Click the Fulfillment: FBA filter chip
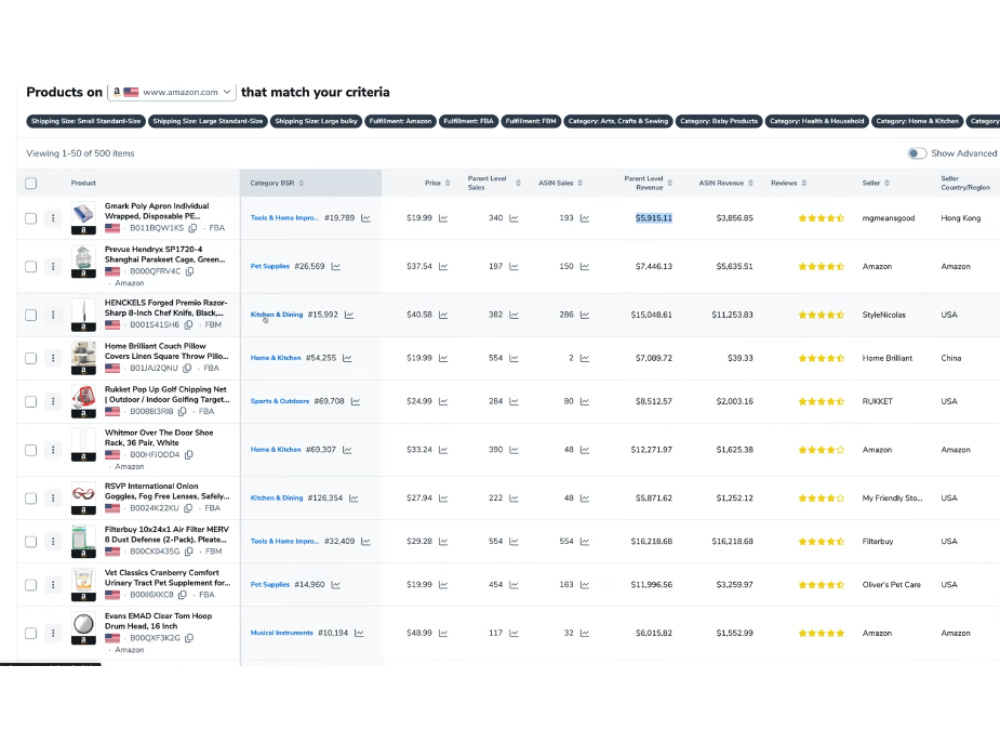Image resolution: width=1000 pixels, height=750 pixels. (469, 121)
